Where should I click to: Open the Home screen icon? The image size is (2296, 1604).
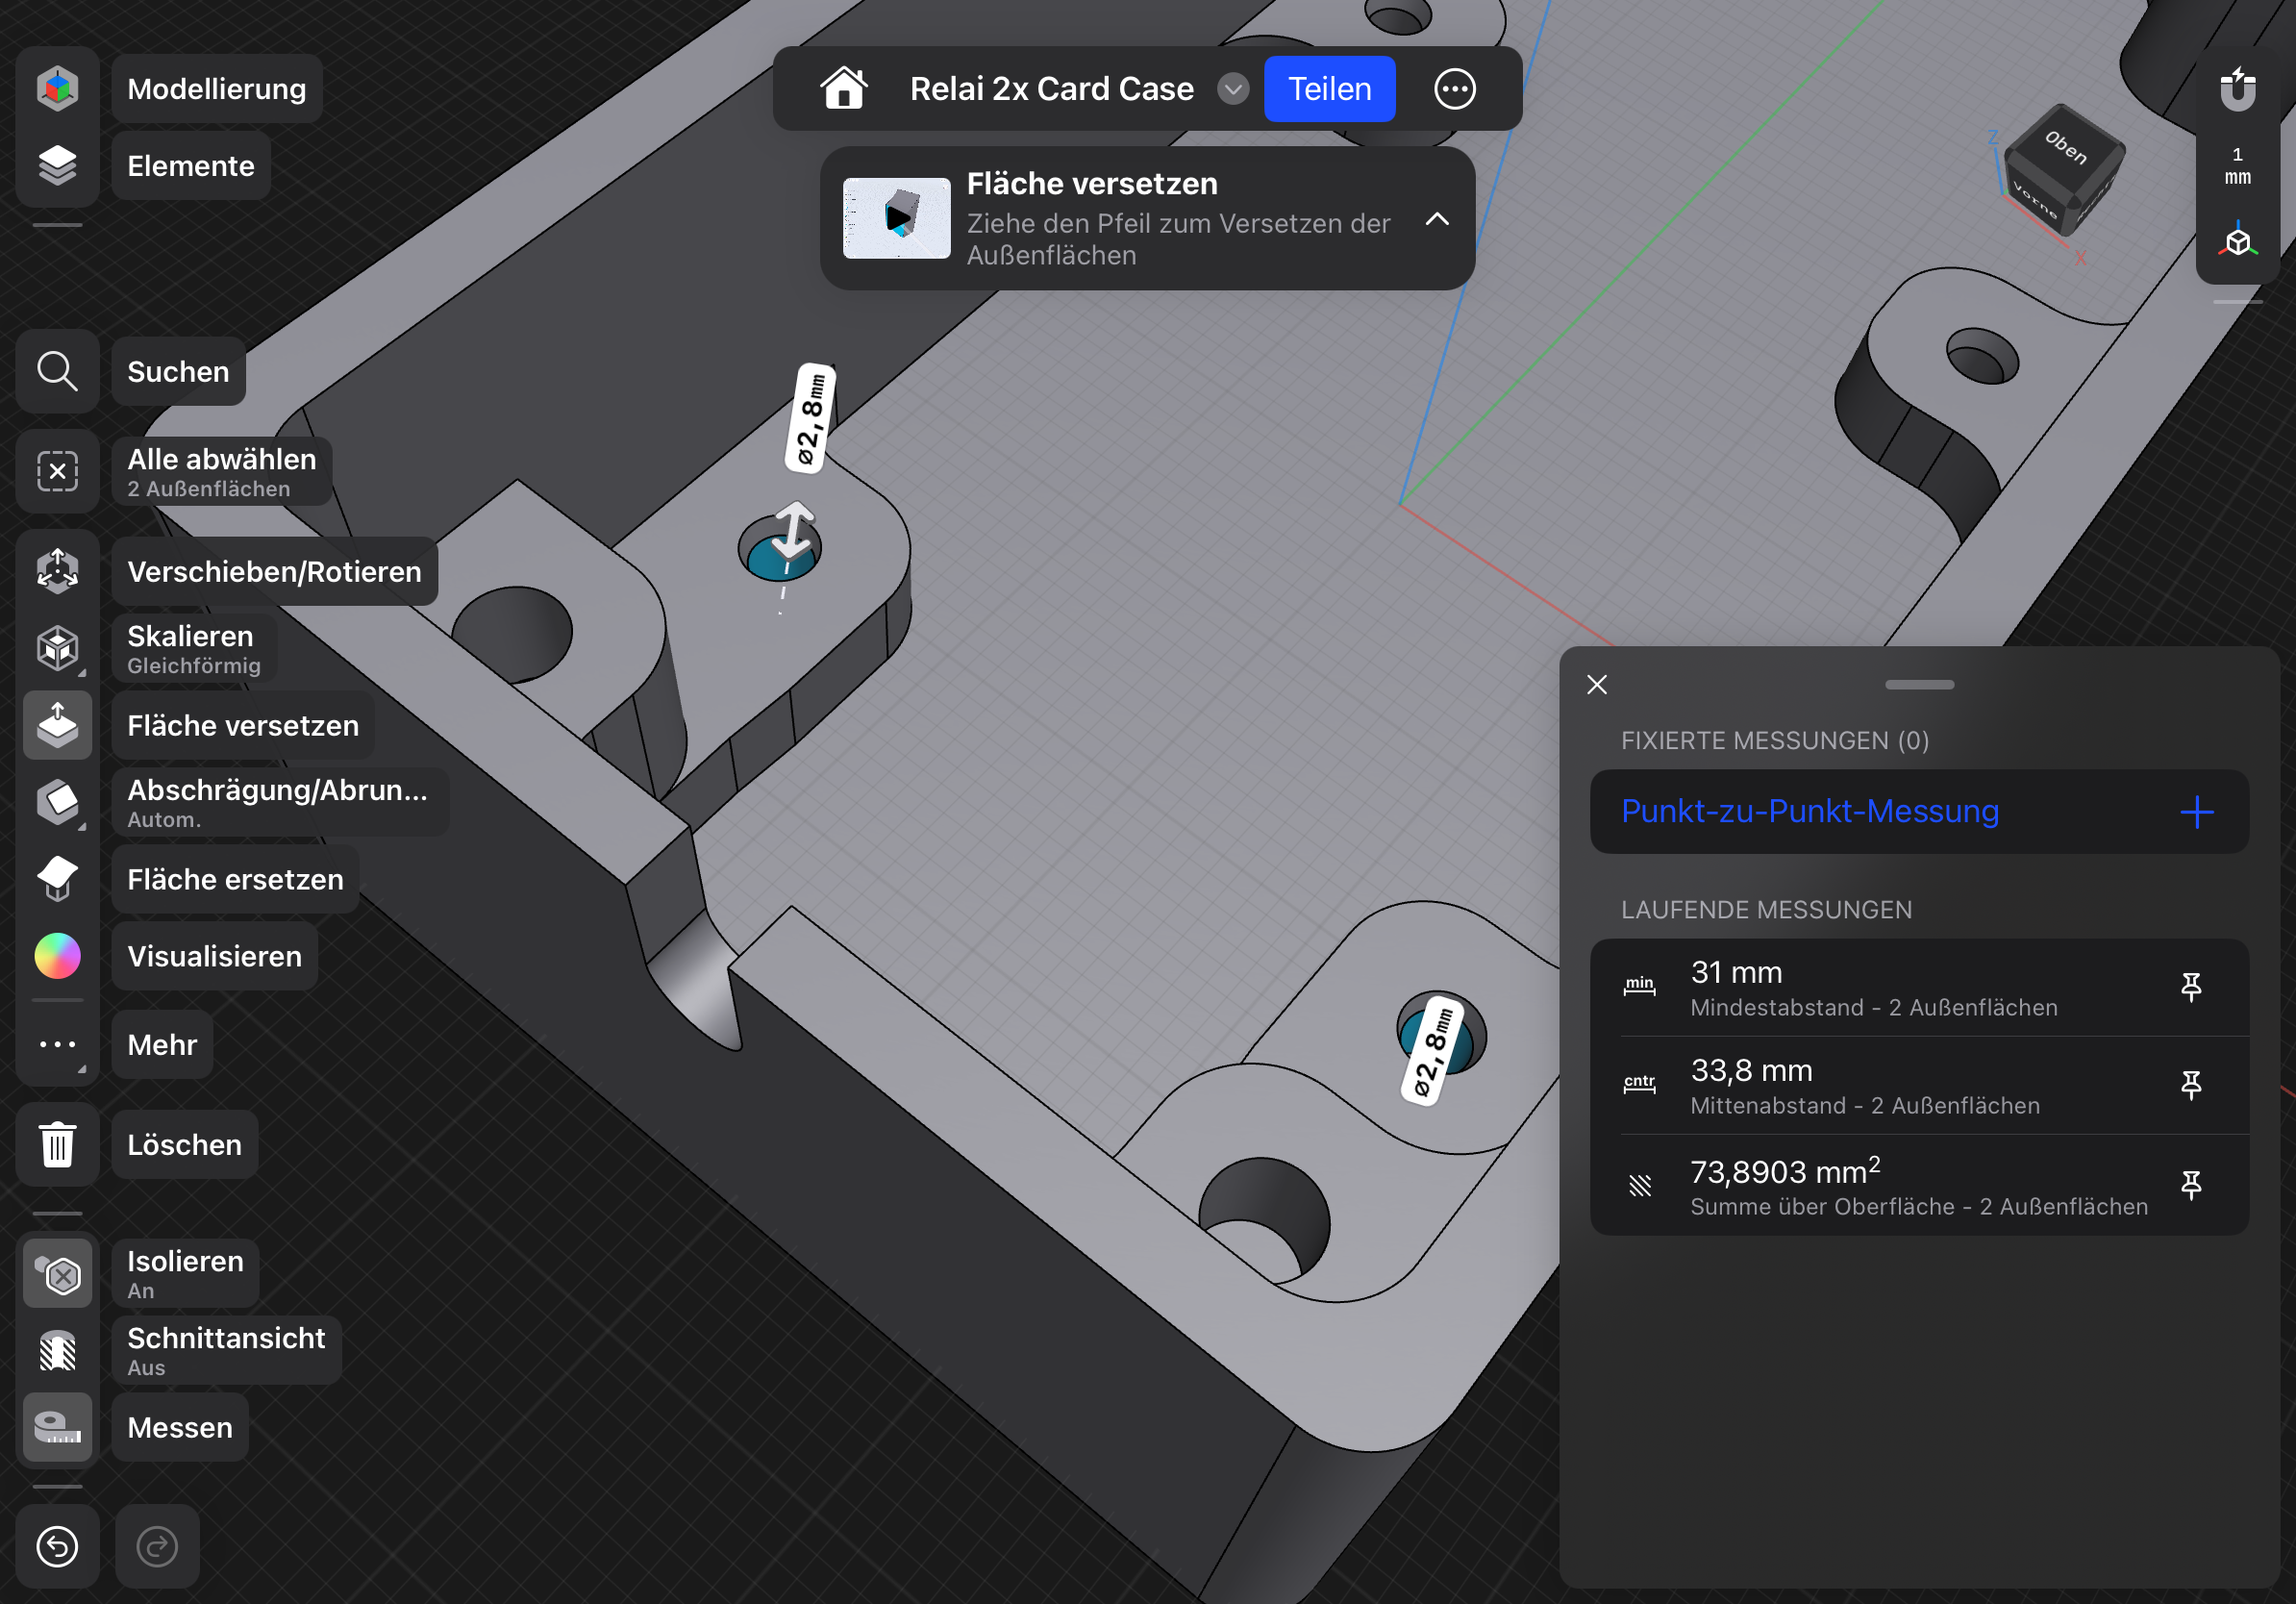[843, 89]
